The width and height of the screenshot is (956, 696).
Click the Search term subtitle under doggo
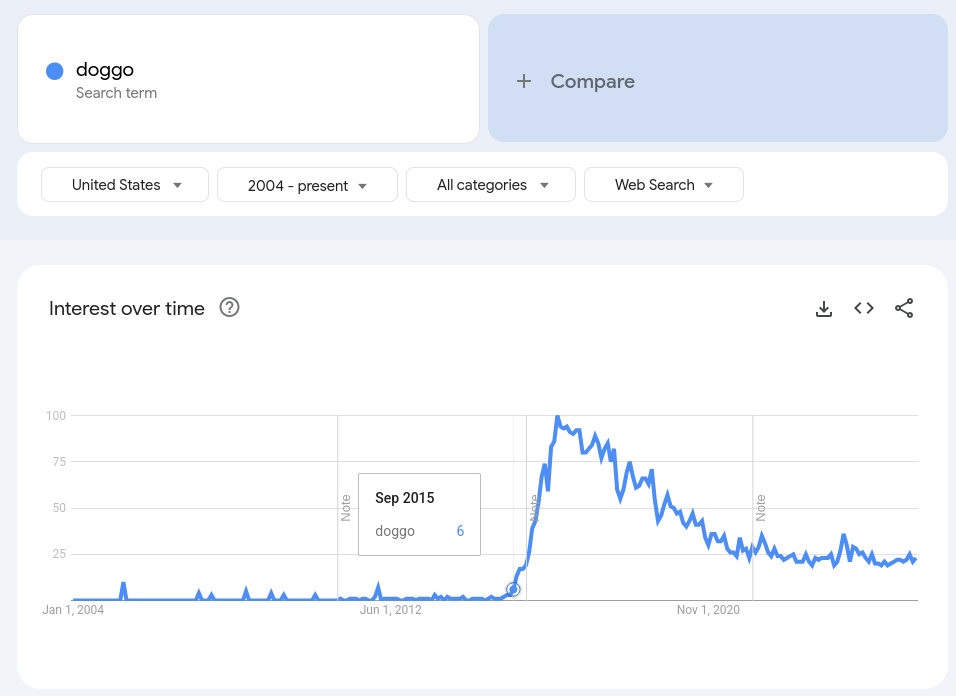coord(116,93)
